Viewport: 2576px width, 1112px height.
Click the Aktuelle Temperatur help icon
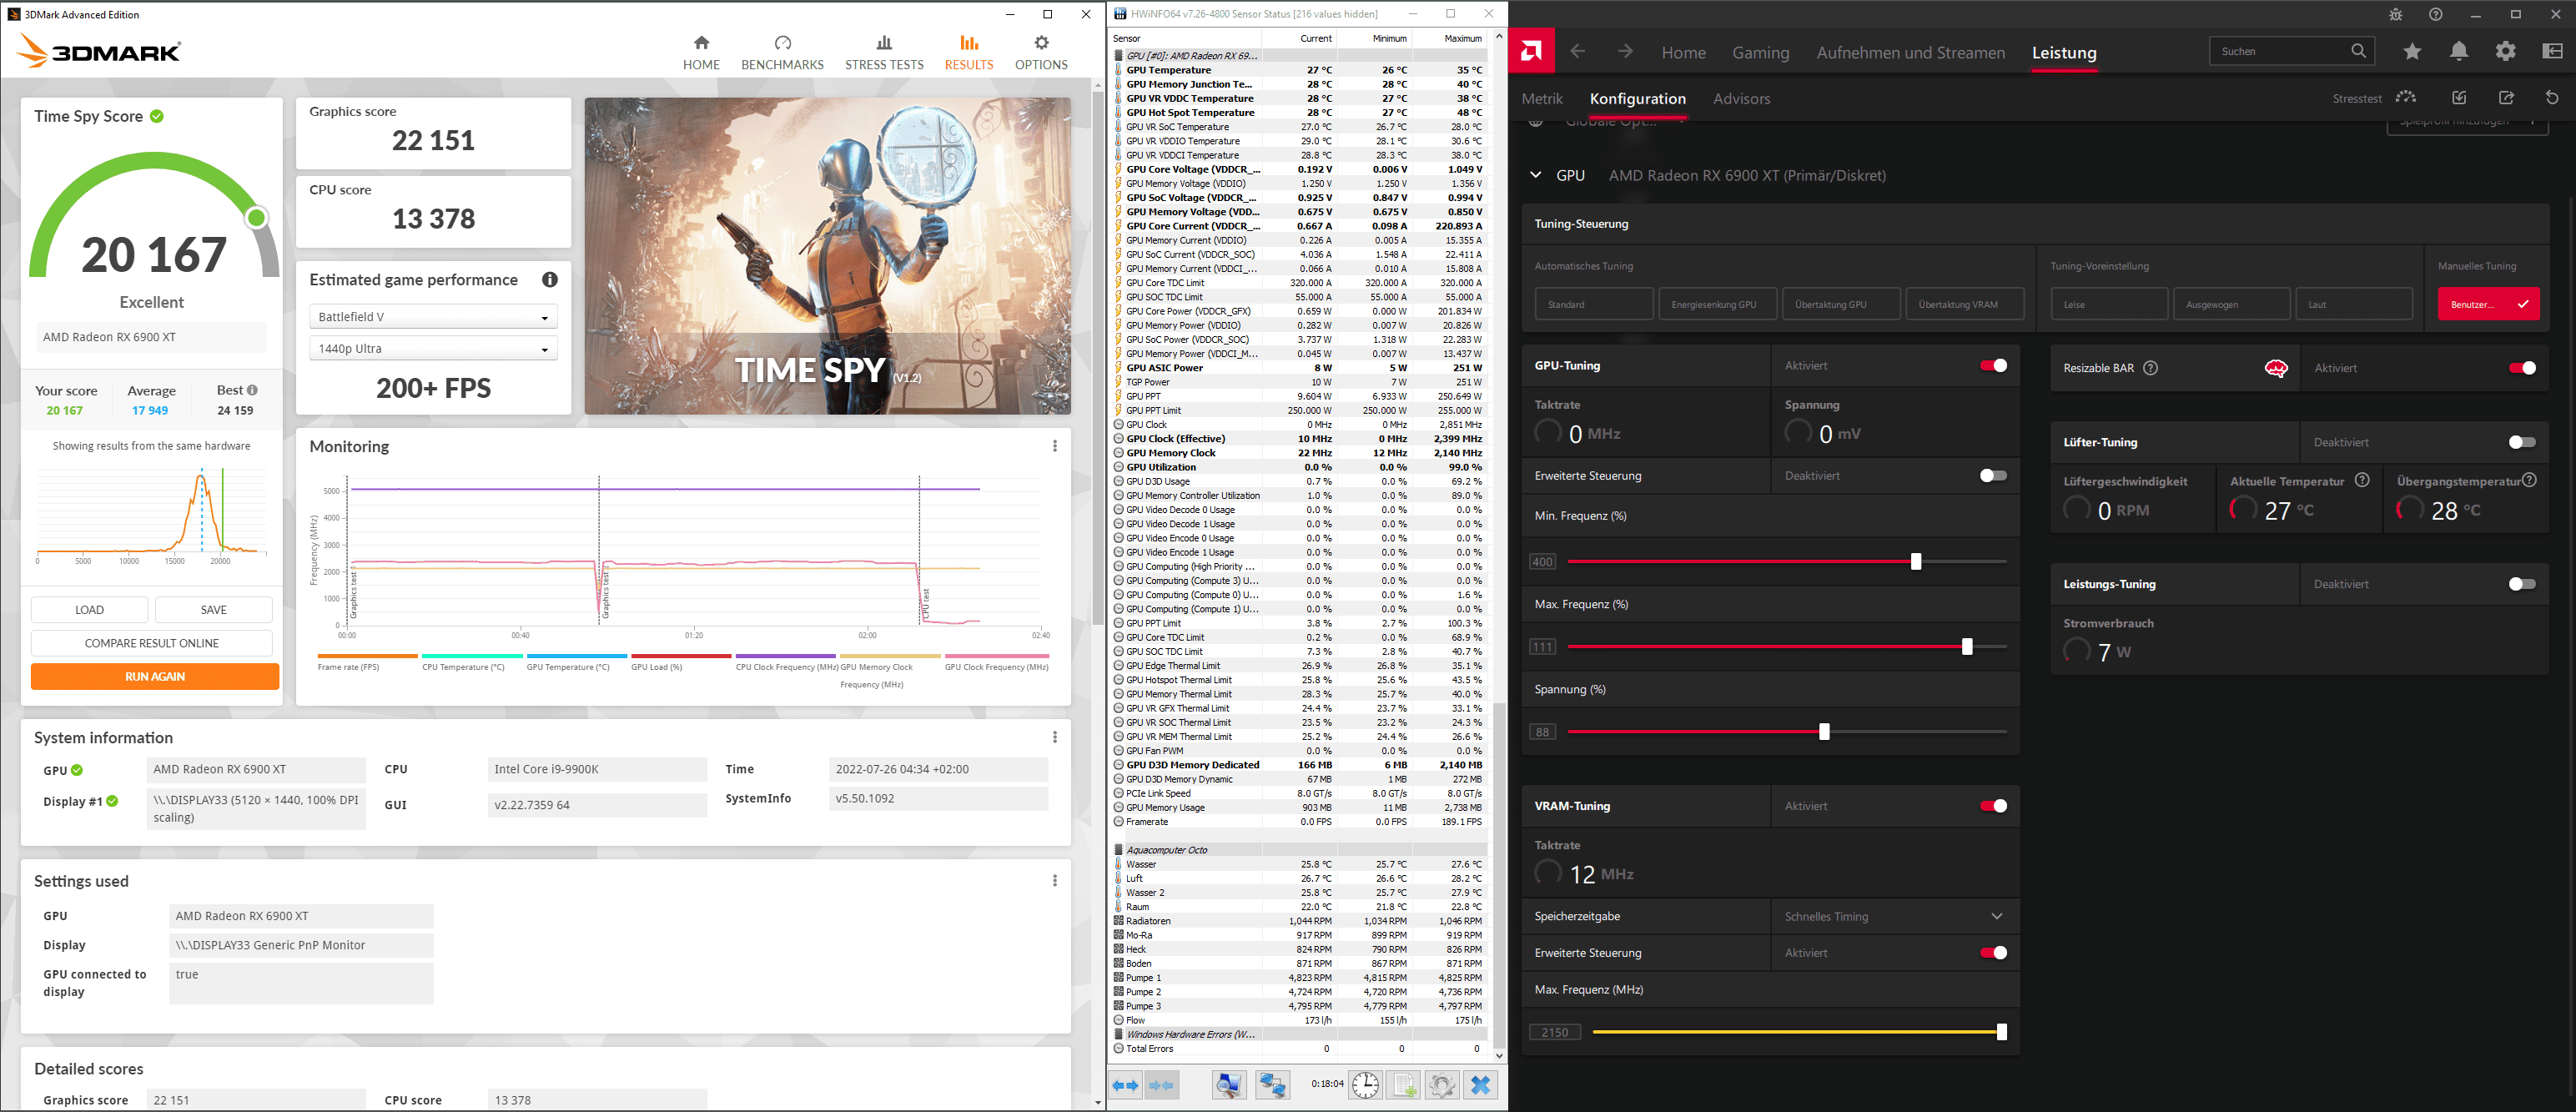(2362, 480)
